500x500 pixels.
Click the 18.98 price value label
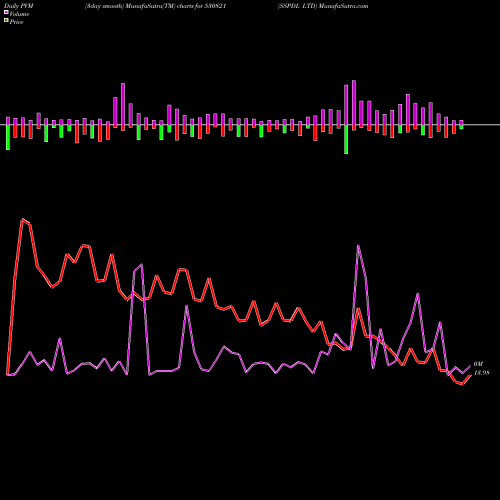click(x=482, y=373)
